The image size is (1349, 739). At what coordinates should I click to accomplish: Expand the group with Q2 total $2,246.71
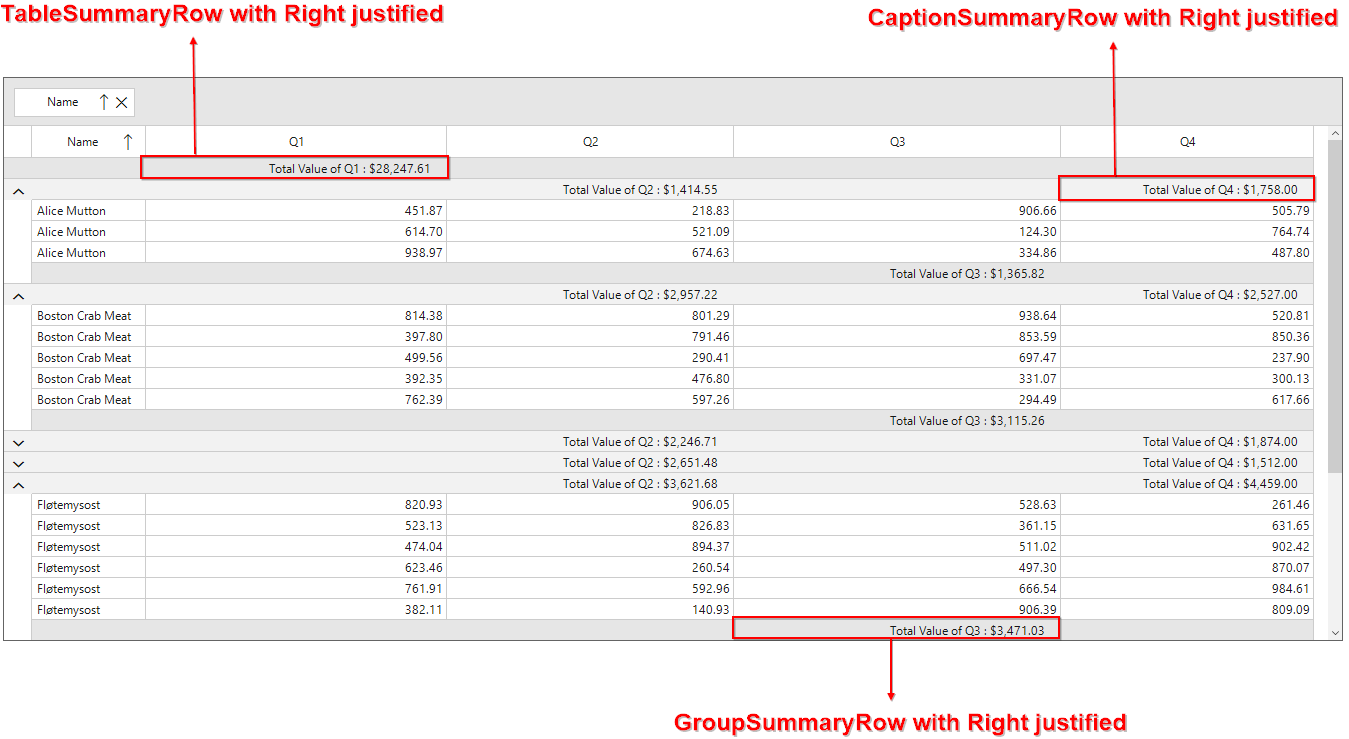[18, 442]
